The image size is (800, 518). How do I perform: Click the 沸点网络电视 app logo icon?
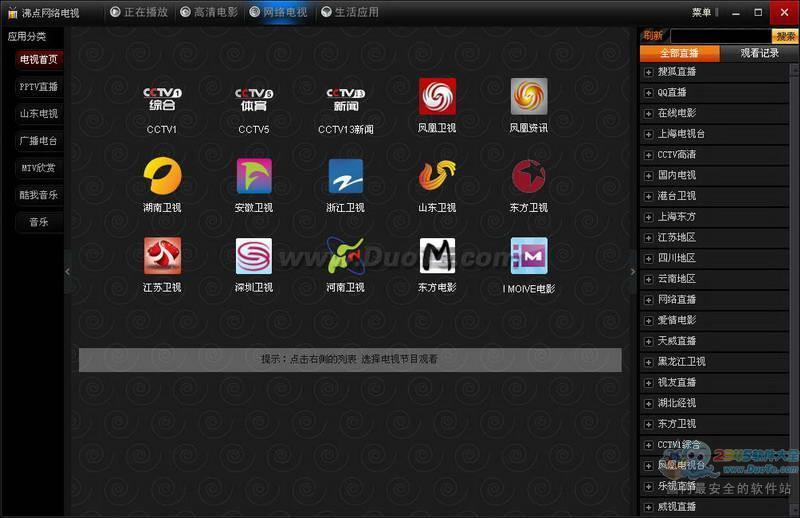[12, 13]
